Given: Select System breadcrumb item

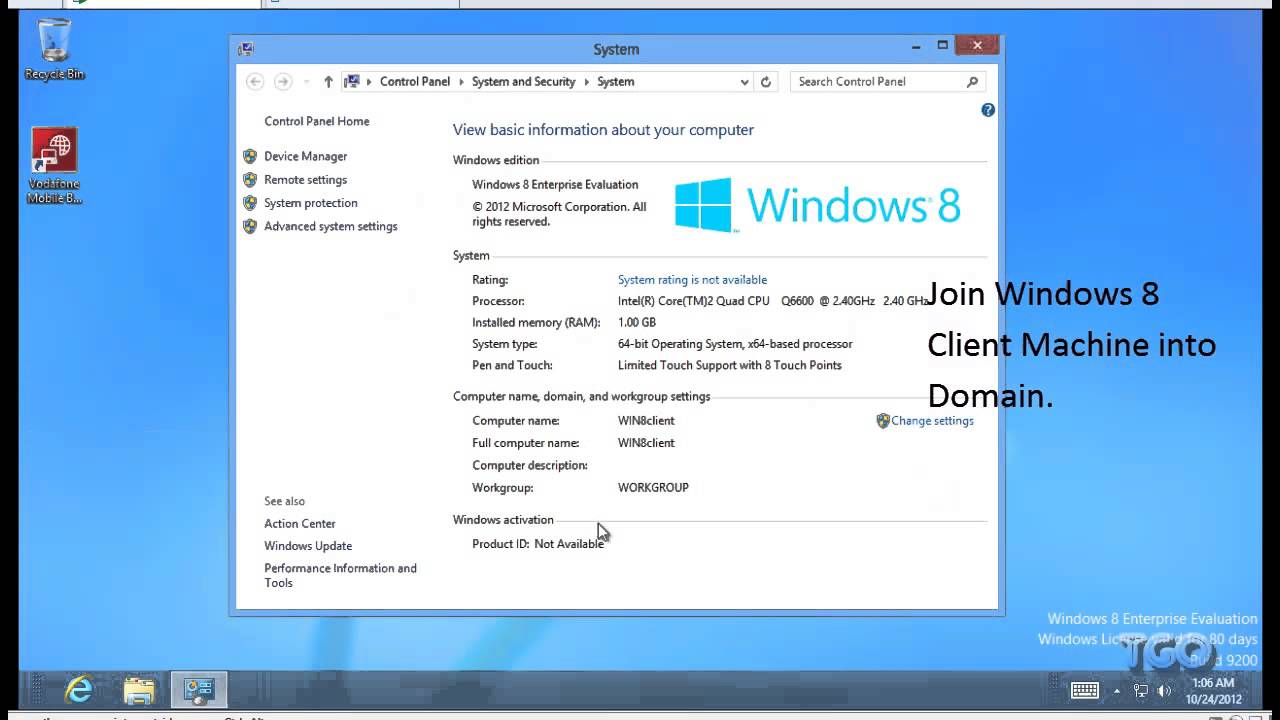Looking at the screenshot, I should click(616, 82).
